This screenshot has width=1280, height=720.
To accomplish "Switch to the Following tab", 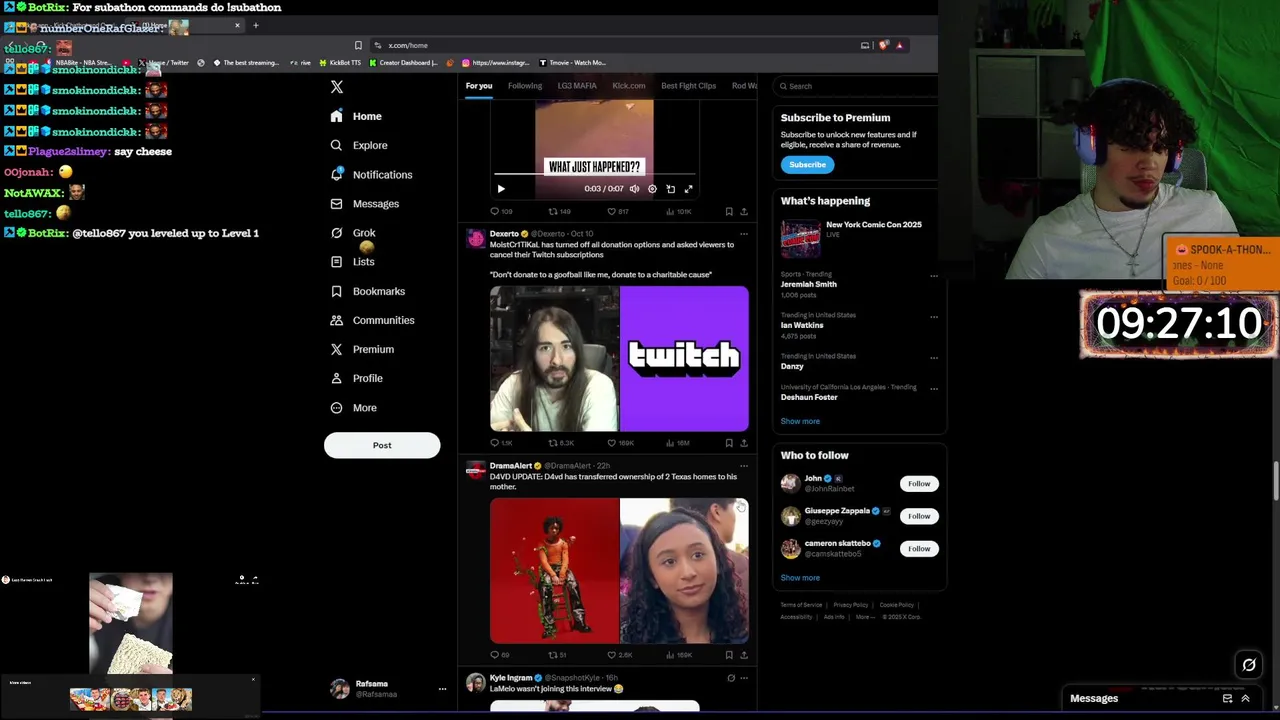I will [x=524, y=86].
